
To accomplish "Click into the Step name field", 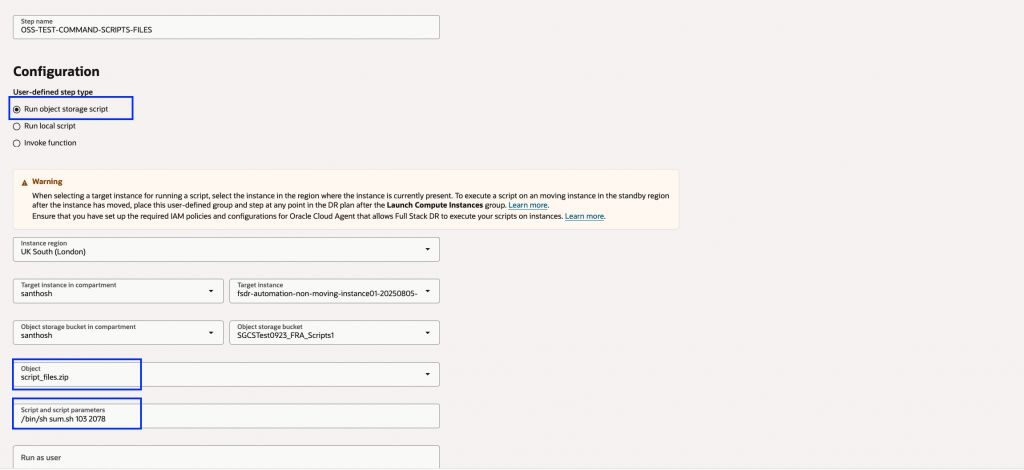I will click(226, 26).
